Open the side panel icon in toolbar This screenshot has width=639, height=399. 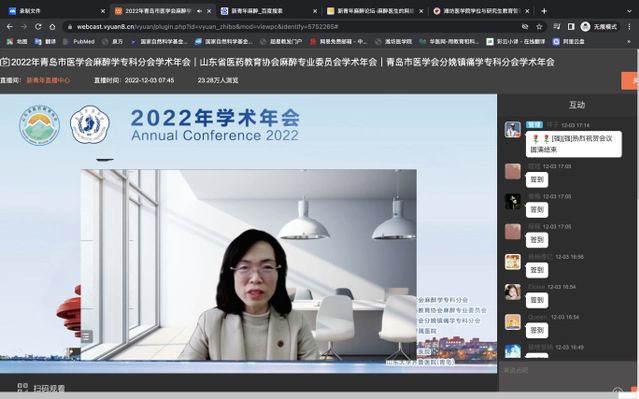click(x=571, y=26)
